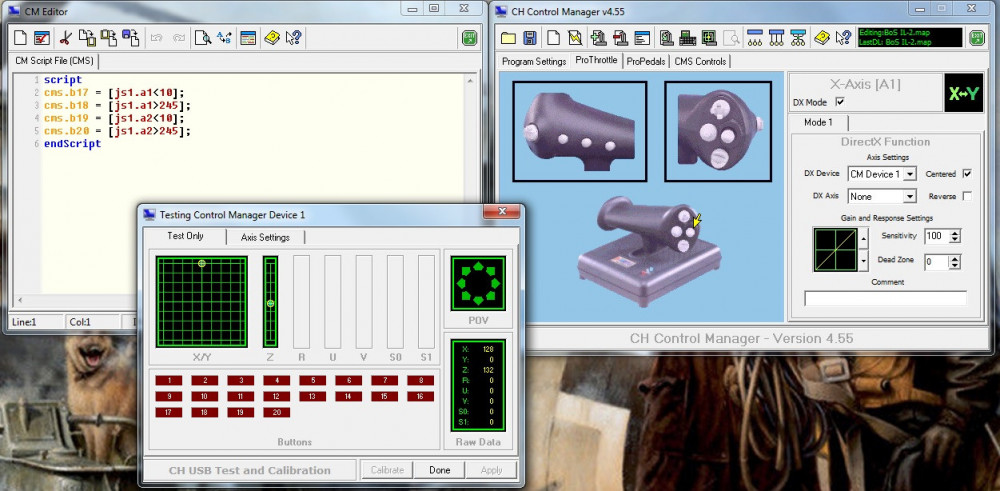
Task: Open the help book icon in Control Manager
Action: (x=820, y=38)
